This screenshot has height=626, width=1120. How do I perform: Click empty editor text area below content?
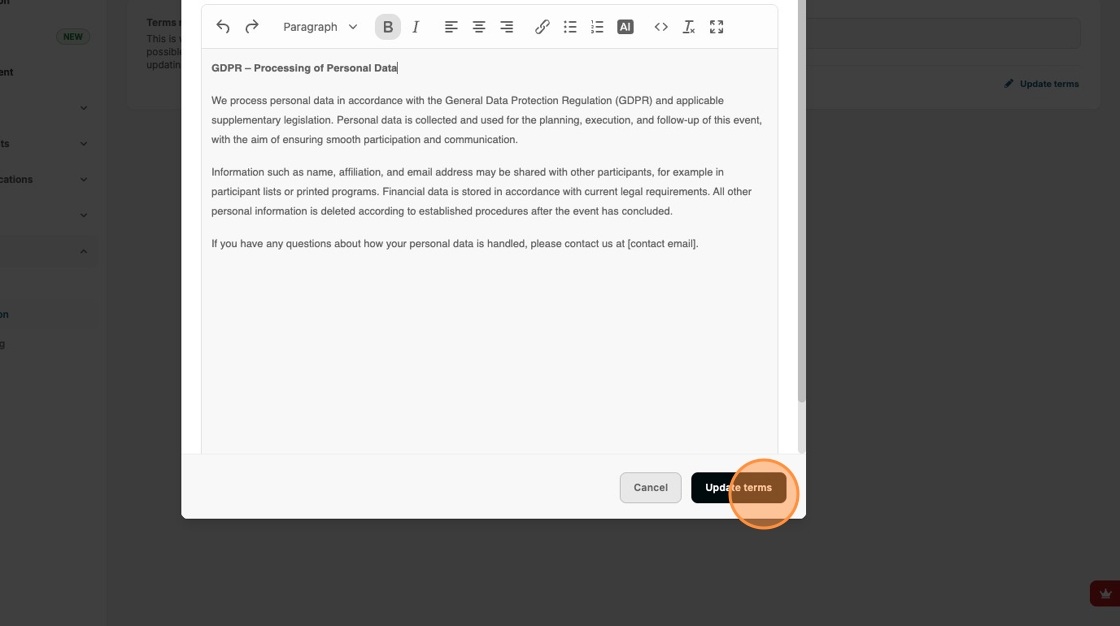click(489, 350)
